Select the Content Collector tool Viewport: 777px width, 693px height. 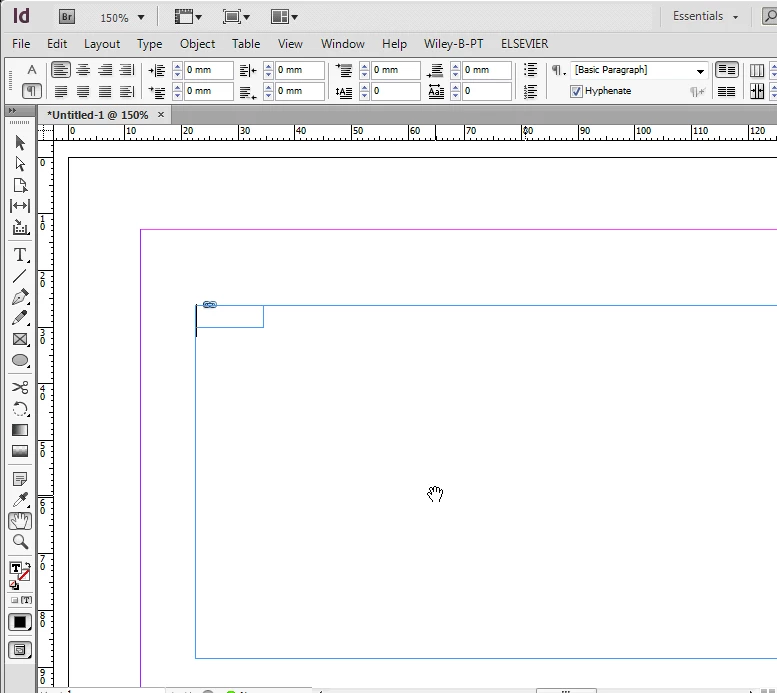(x=20, y=228)
